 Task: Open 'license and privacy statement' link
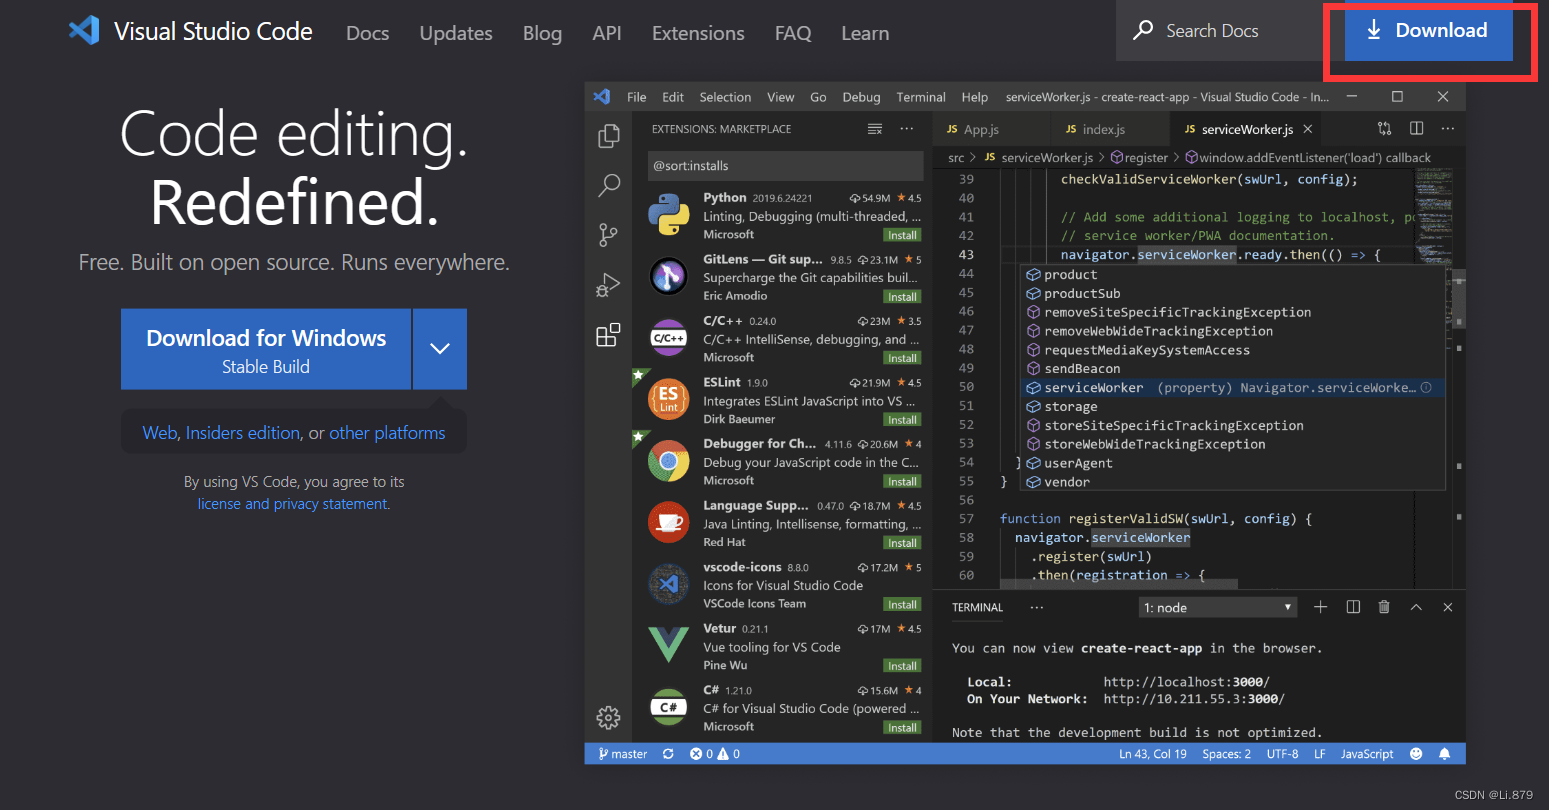pyautogui.click(x=294, y=504)
